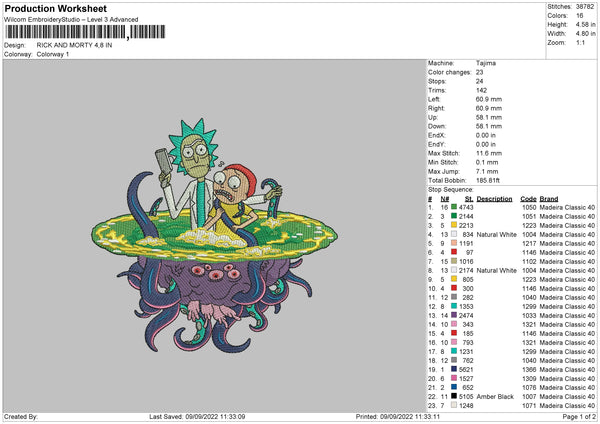Select thread code 1102 in row 7
The width and height of the screenshot is (600, 424).
pyautogui.click(x=529, y=261)
